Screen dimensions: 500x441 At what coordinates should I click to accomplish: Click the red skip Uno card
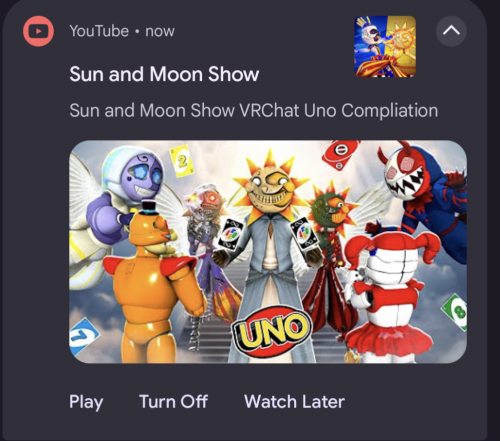[341, 154]
